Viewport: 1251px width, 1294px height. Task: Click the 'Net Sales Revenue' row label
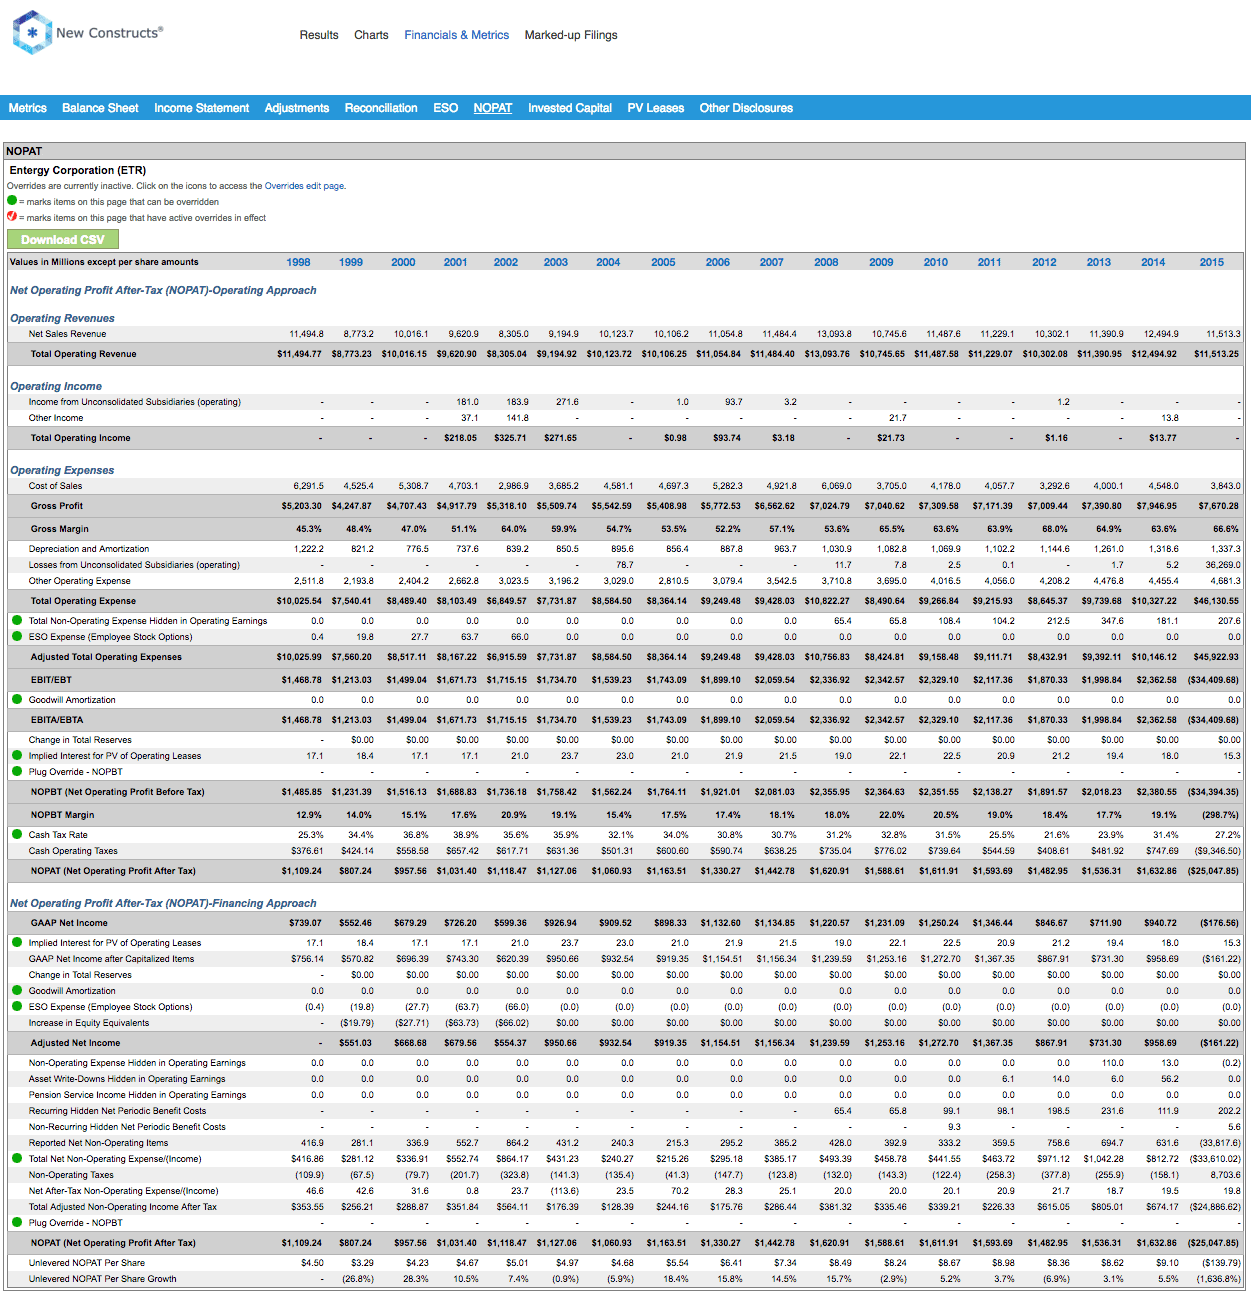67,334
